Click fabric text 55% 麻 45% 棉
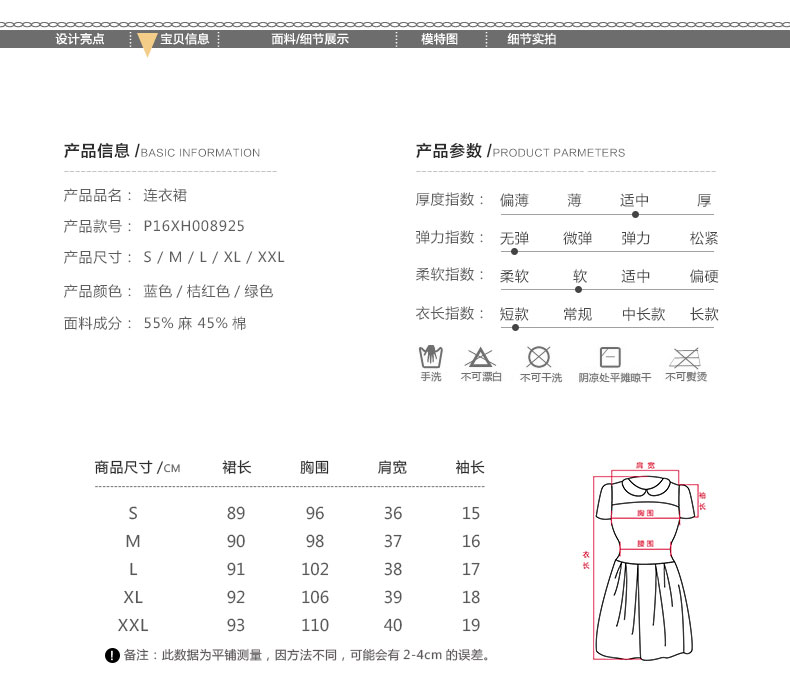Screen dimensions: 790x676 195,323
